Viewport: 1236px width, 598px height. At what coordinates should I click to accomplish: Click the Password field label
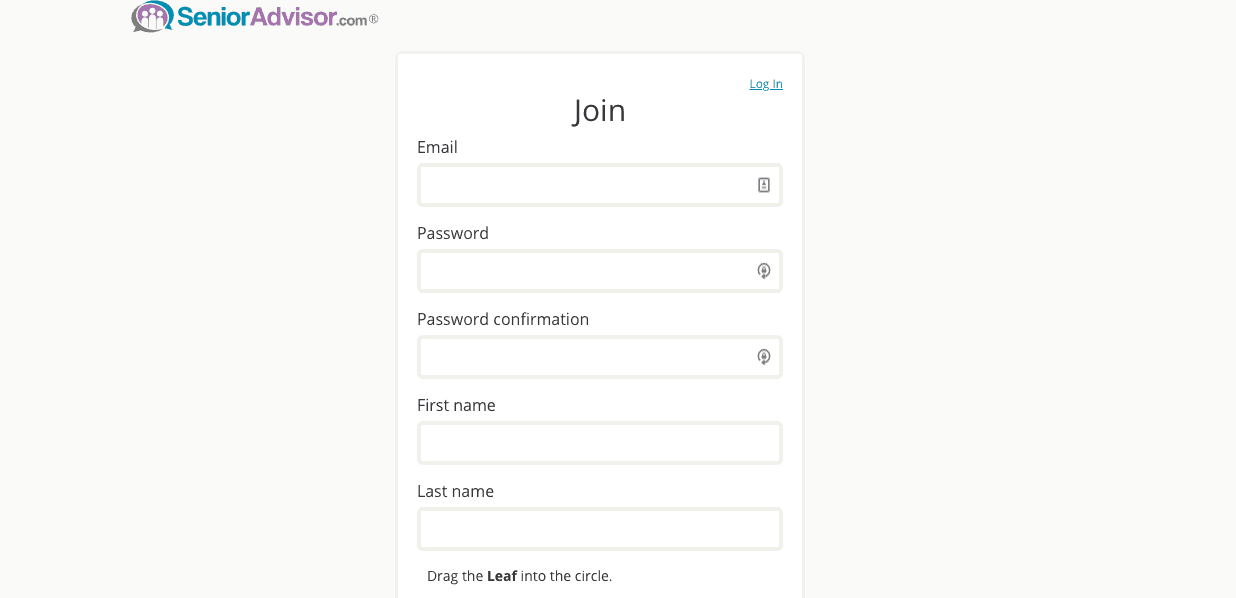coord(453,233)
